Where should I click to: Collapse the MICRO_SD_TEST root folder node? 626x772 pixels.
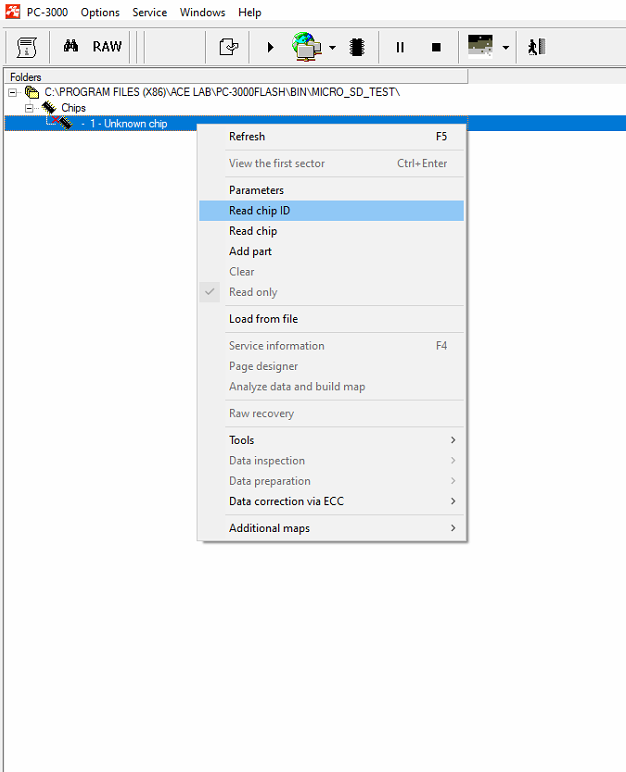pyautogui.click(x=13, y=92)
